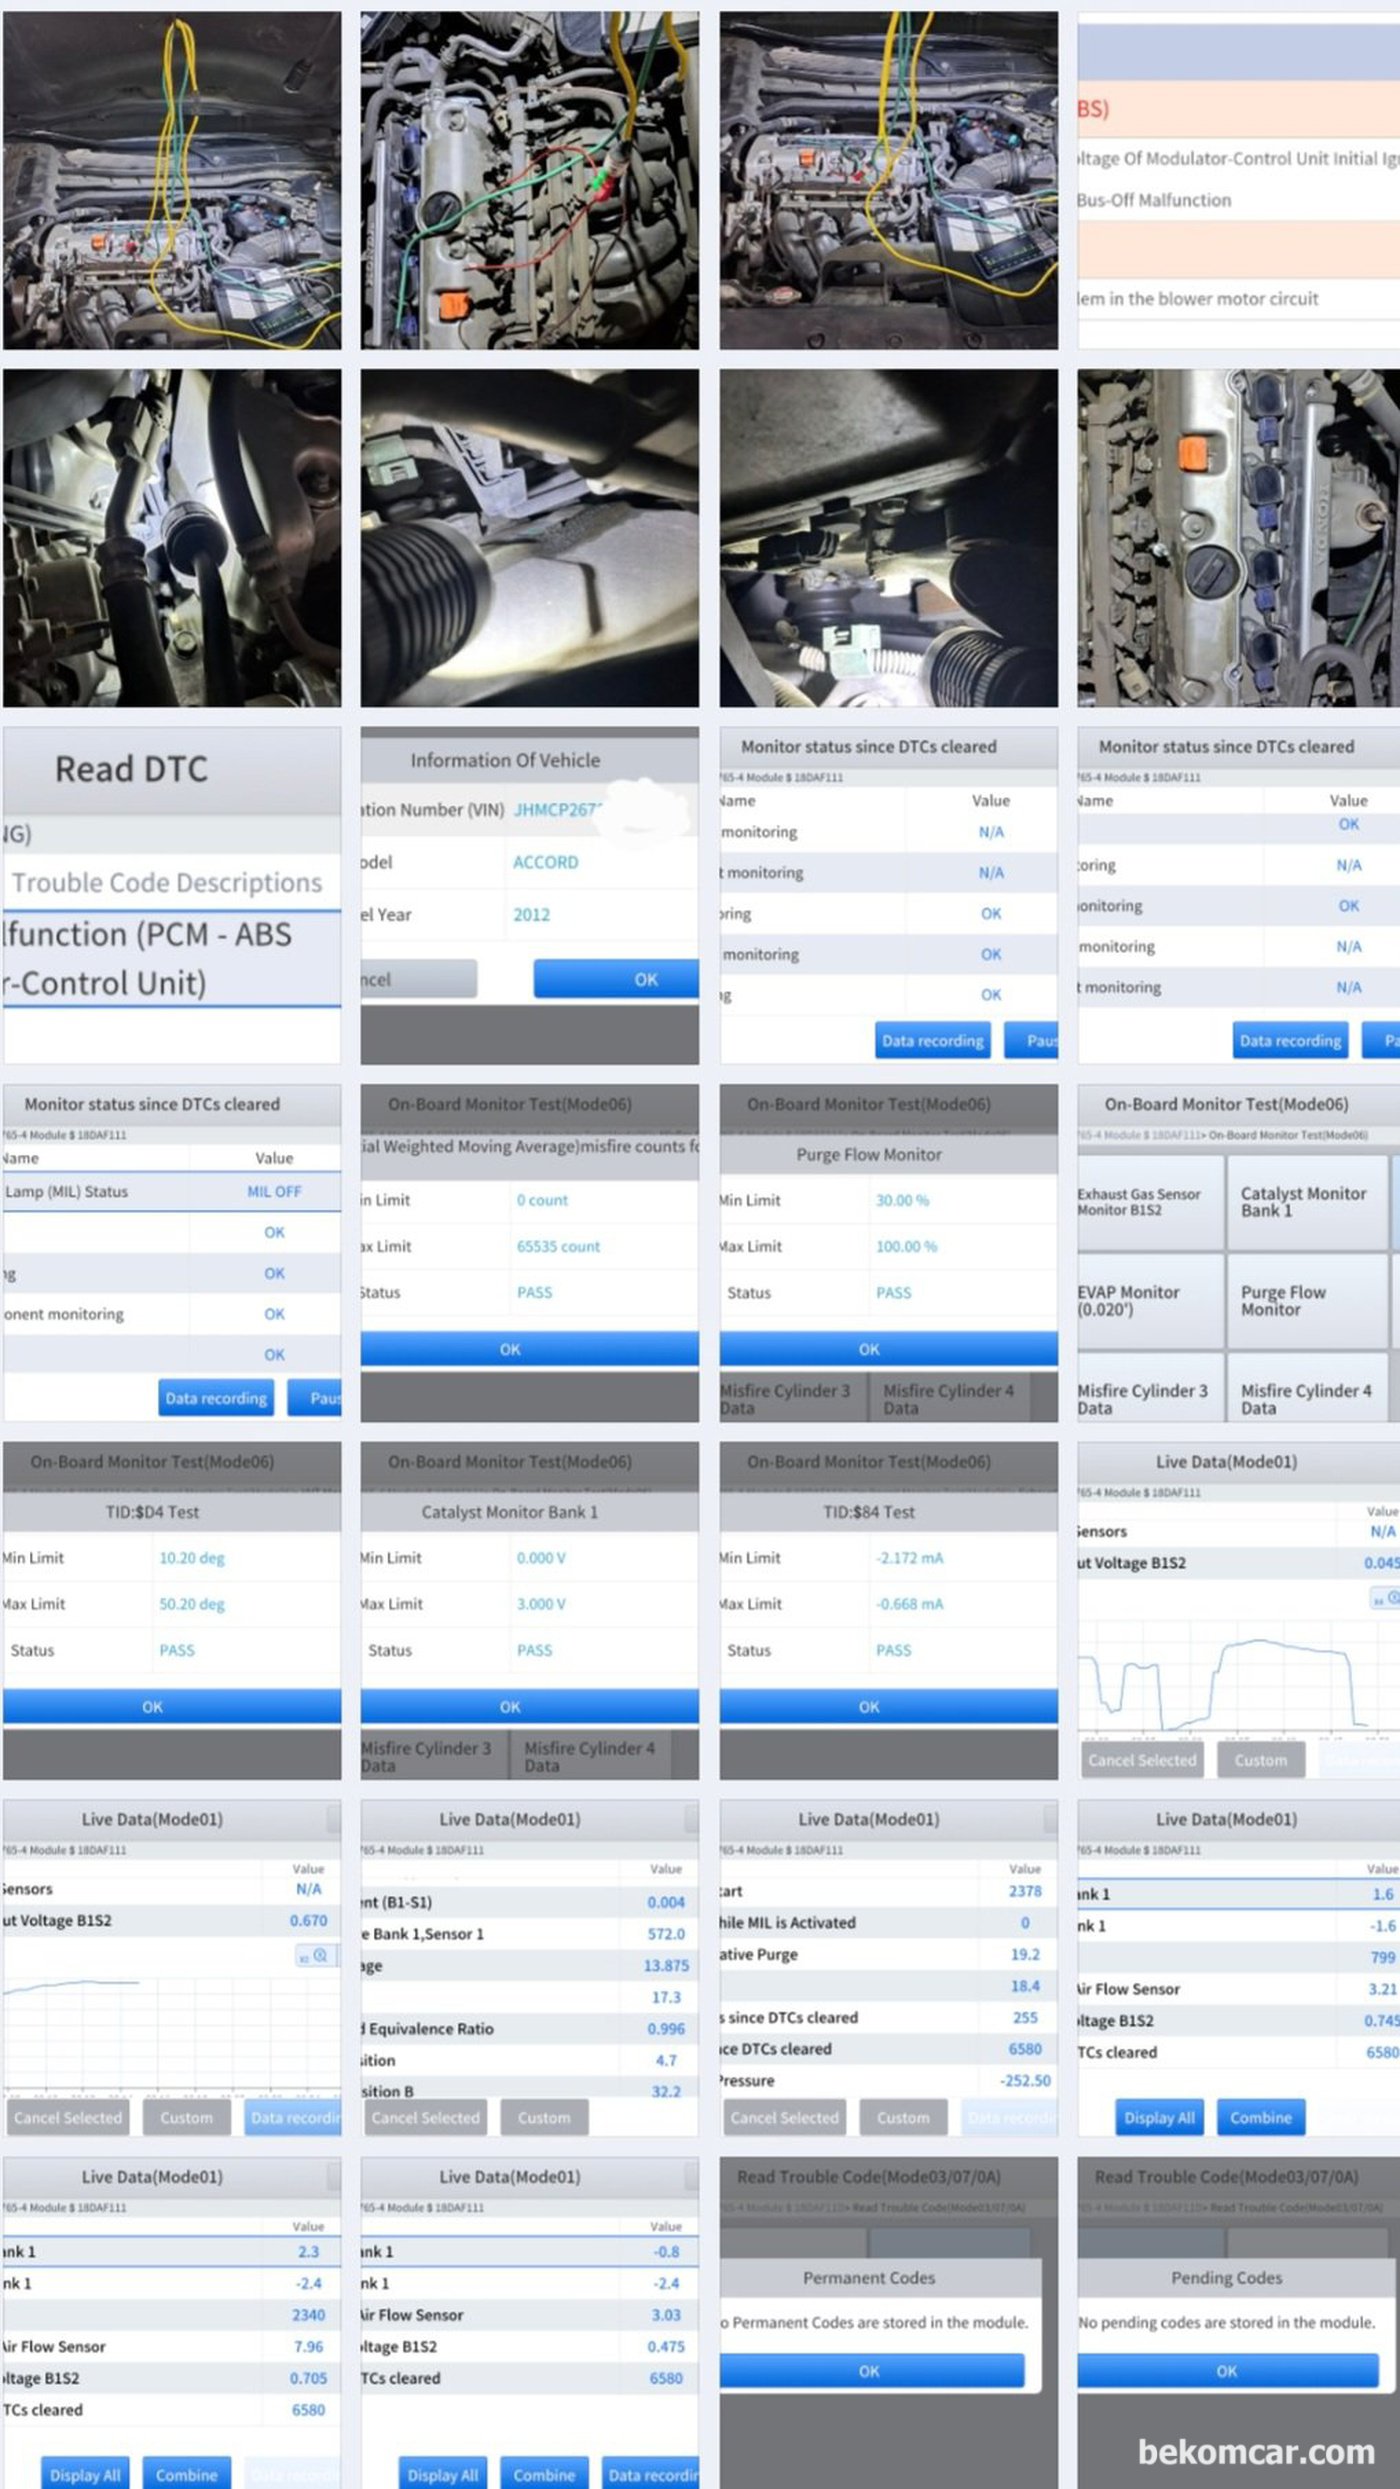
Task: Click zoom magnifier icon beside 0.670 voltage graph
Action: (320, 1955)
